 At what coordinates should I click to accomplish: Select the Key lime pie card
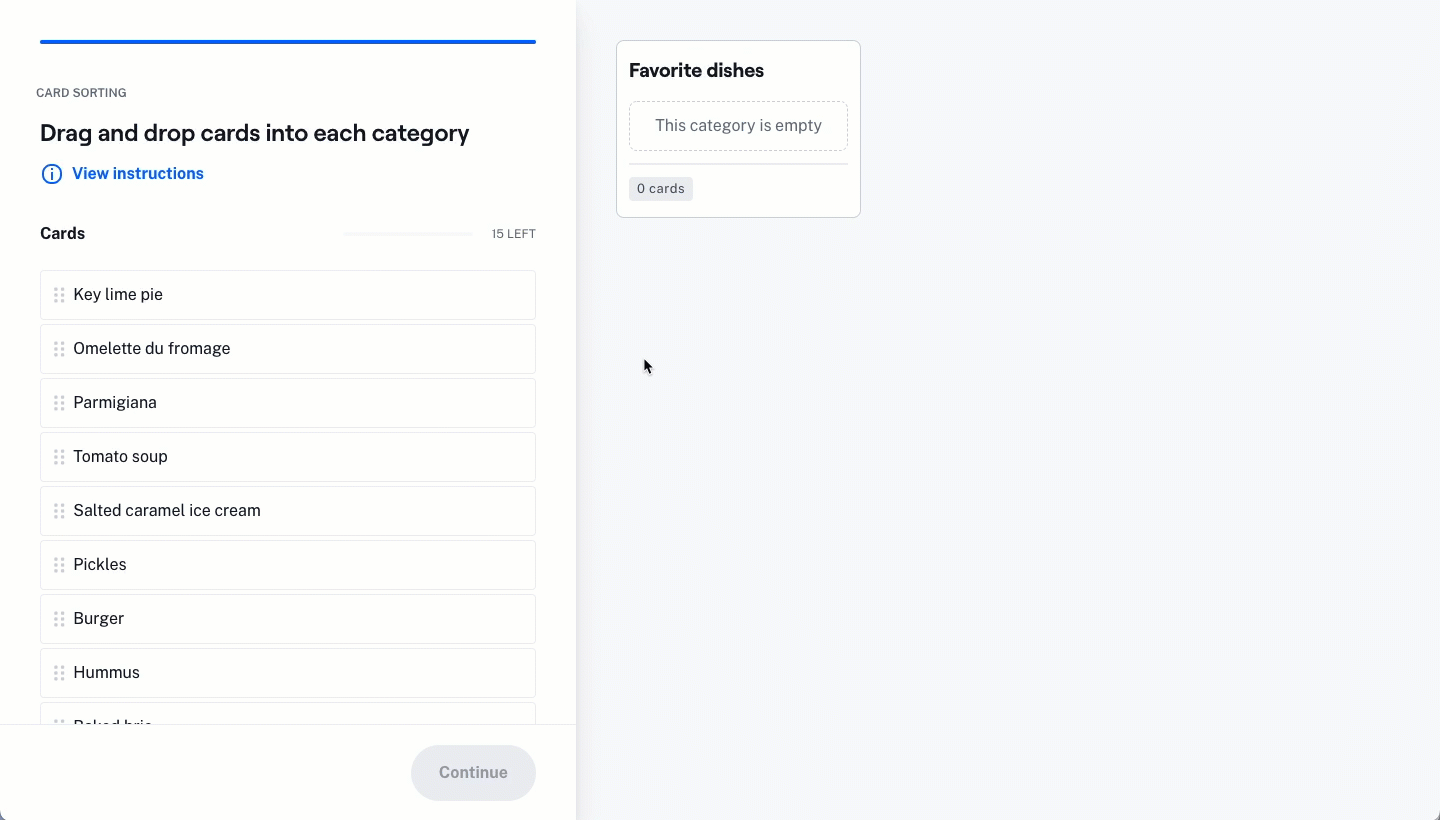[x=288, y=295]
